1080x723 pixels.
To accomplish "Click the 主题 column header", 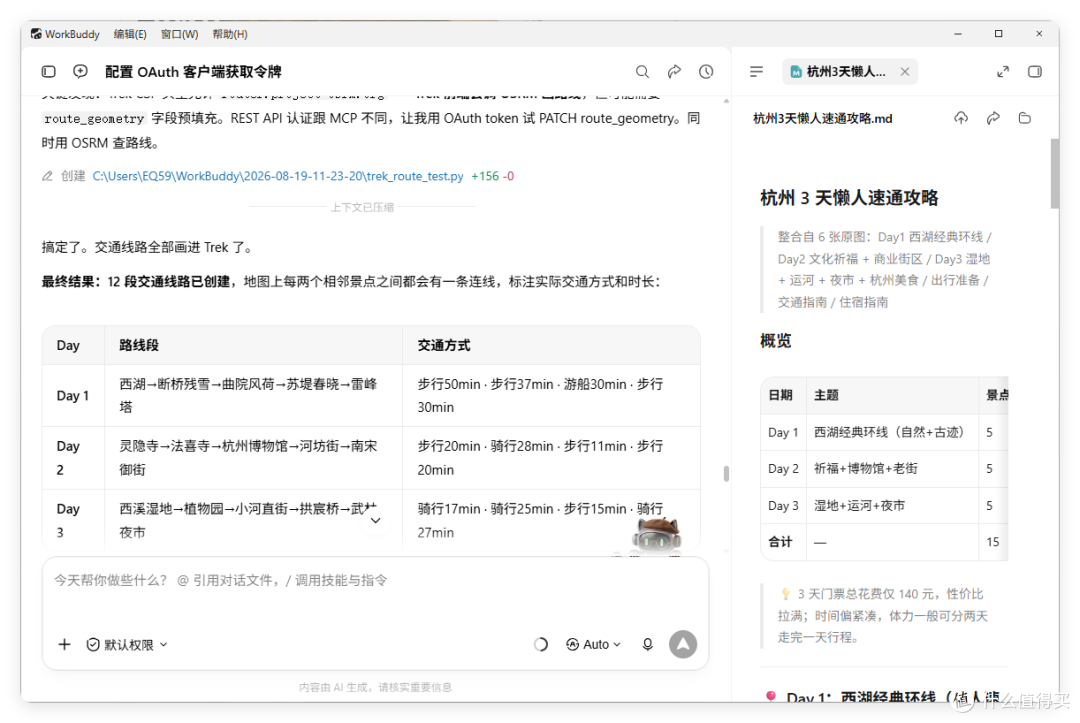I will 827,395.
